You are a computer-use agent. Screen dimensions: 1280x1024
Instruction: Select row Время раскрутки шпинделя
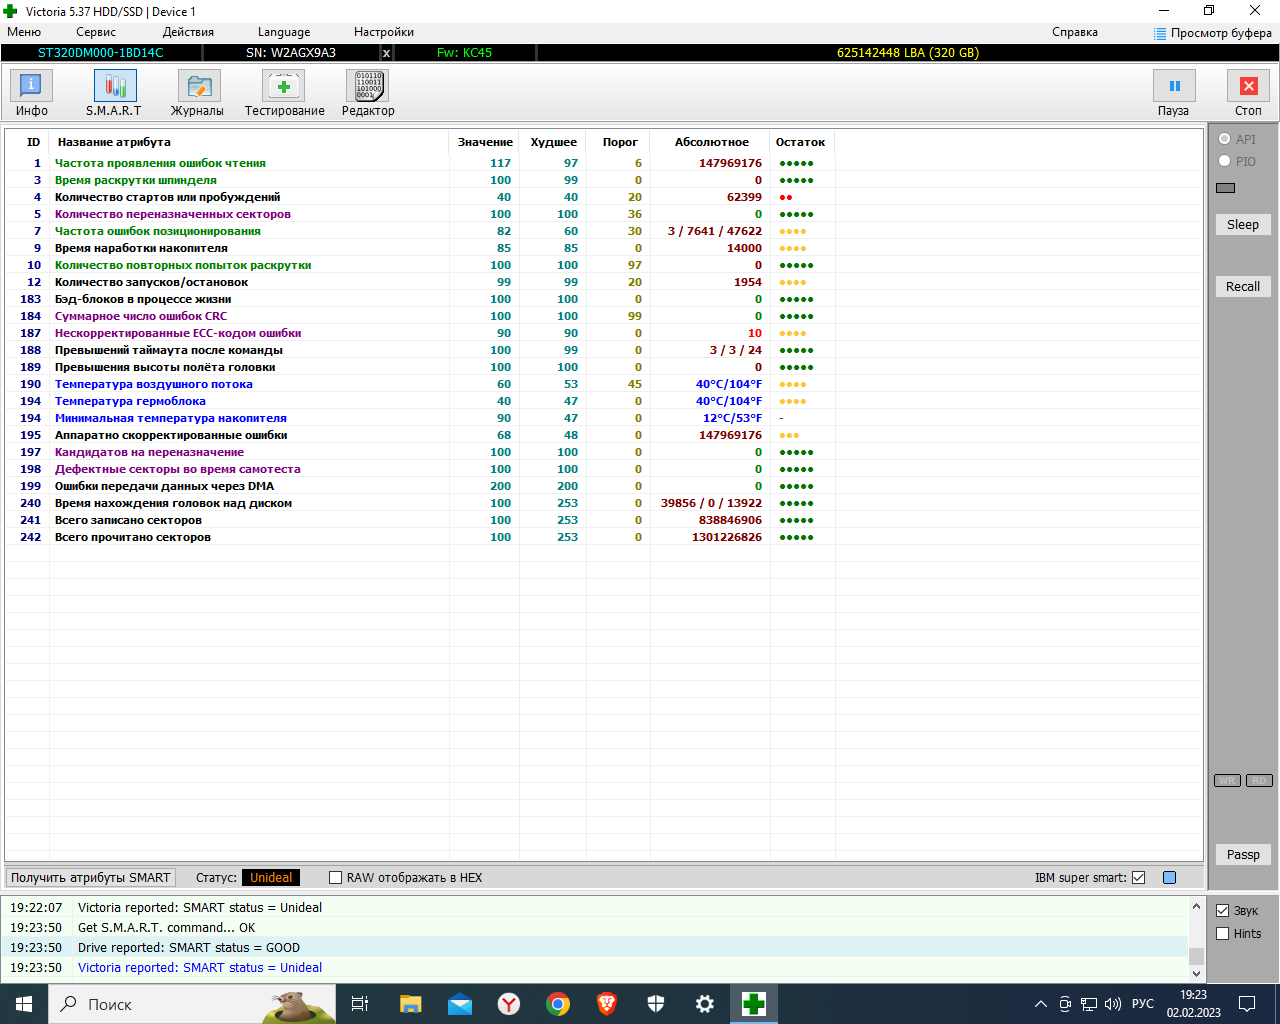pos(604,180)
